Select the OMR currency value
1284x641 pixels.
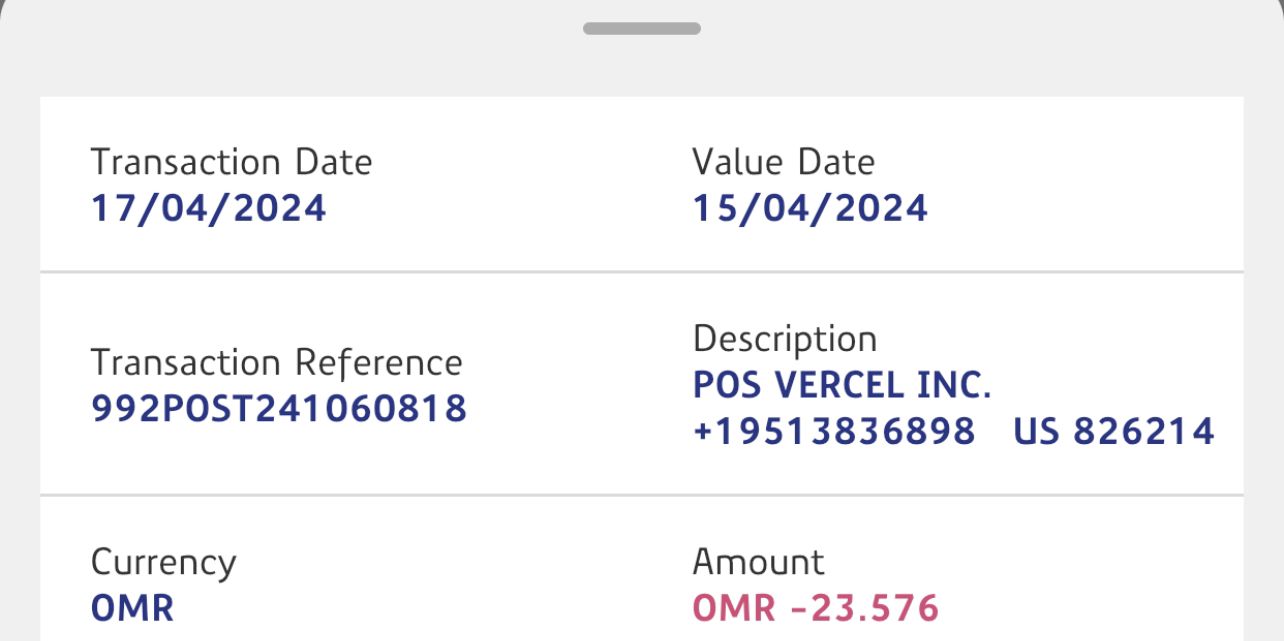coord(132,607)
